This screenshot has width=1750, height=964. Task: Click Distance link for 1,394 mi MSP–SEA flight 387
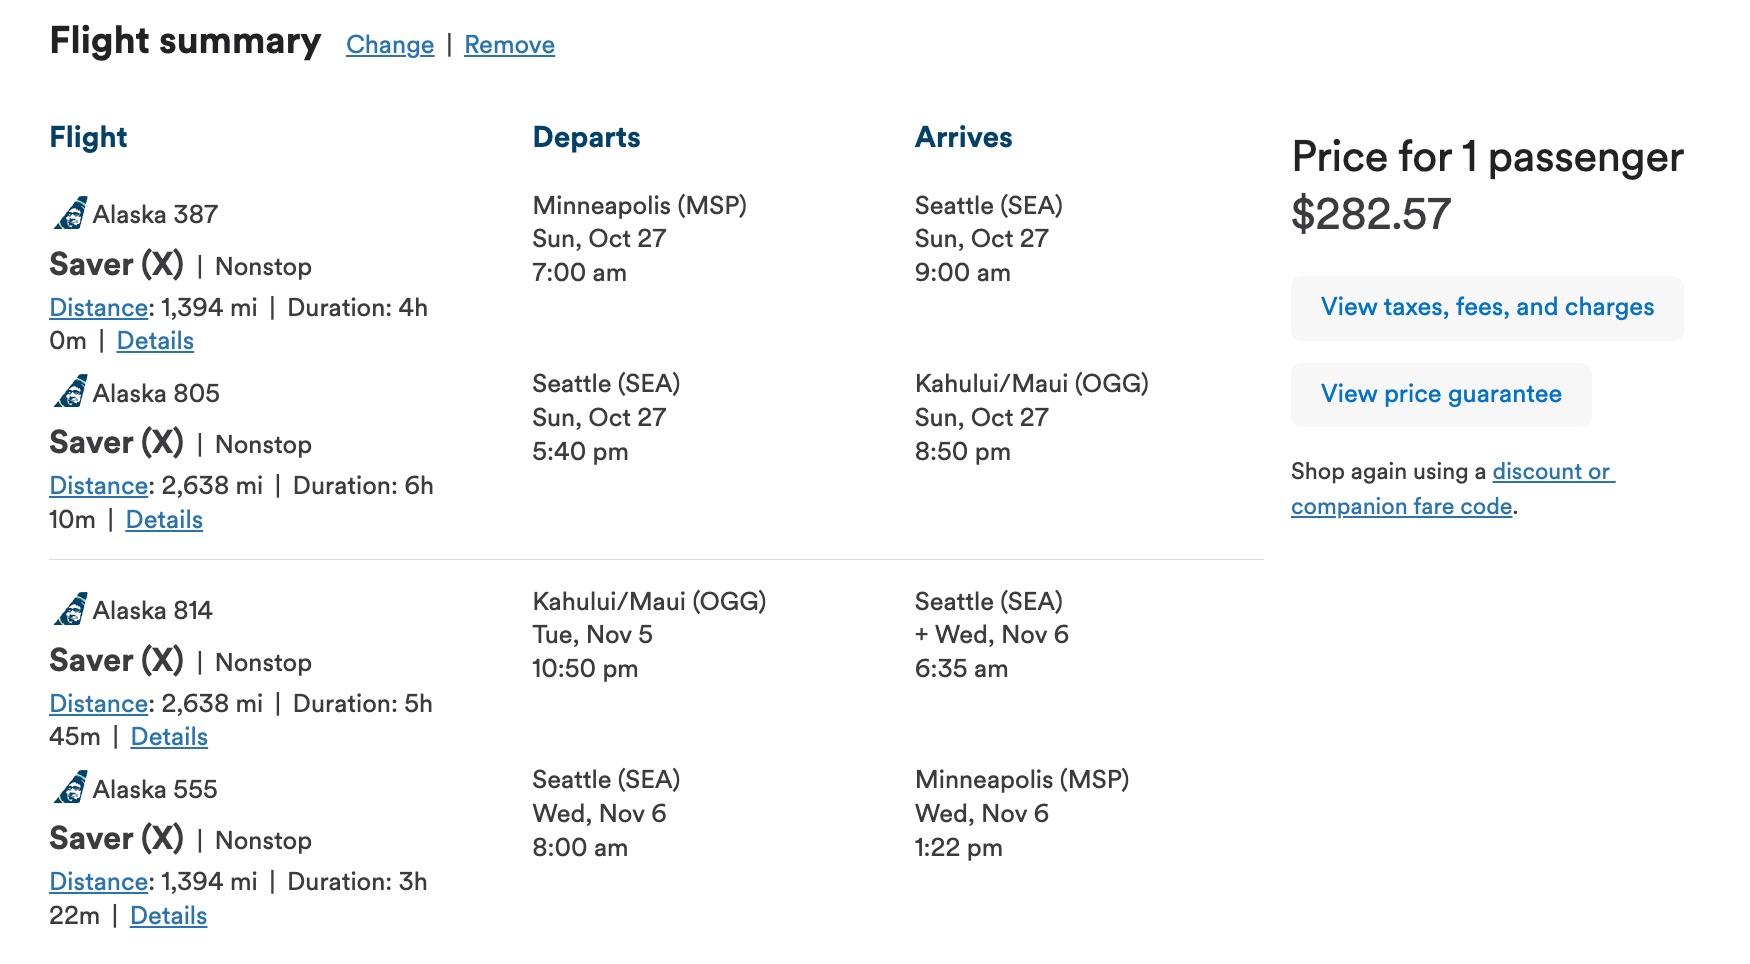pos(99,308)
